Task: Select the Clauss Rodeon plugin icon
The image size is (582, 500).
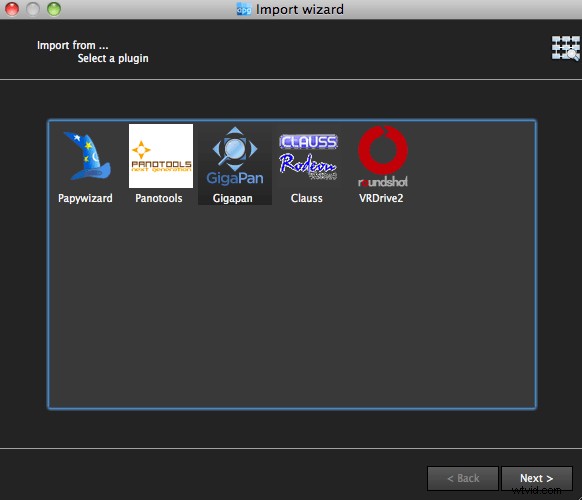Action: (308, 157)
